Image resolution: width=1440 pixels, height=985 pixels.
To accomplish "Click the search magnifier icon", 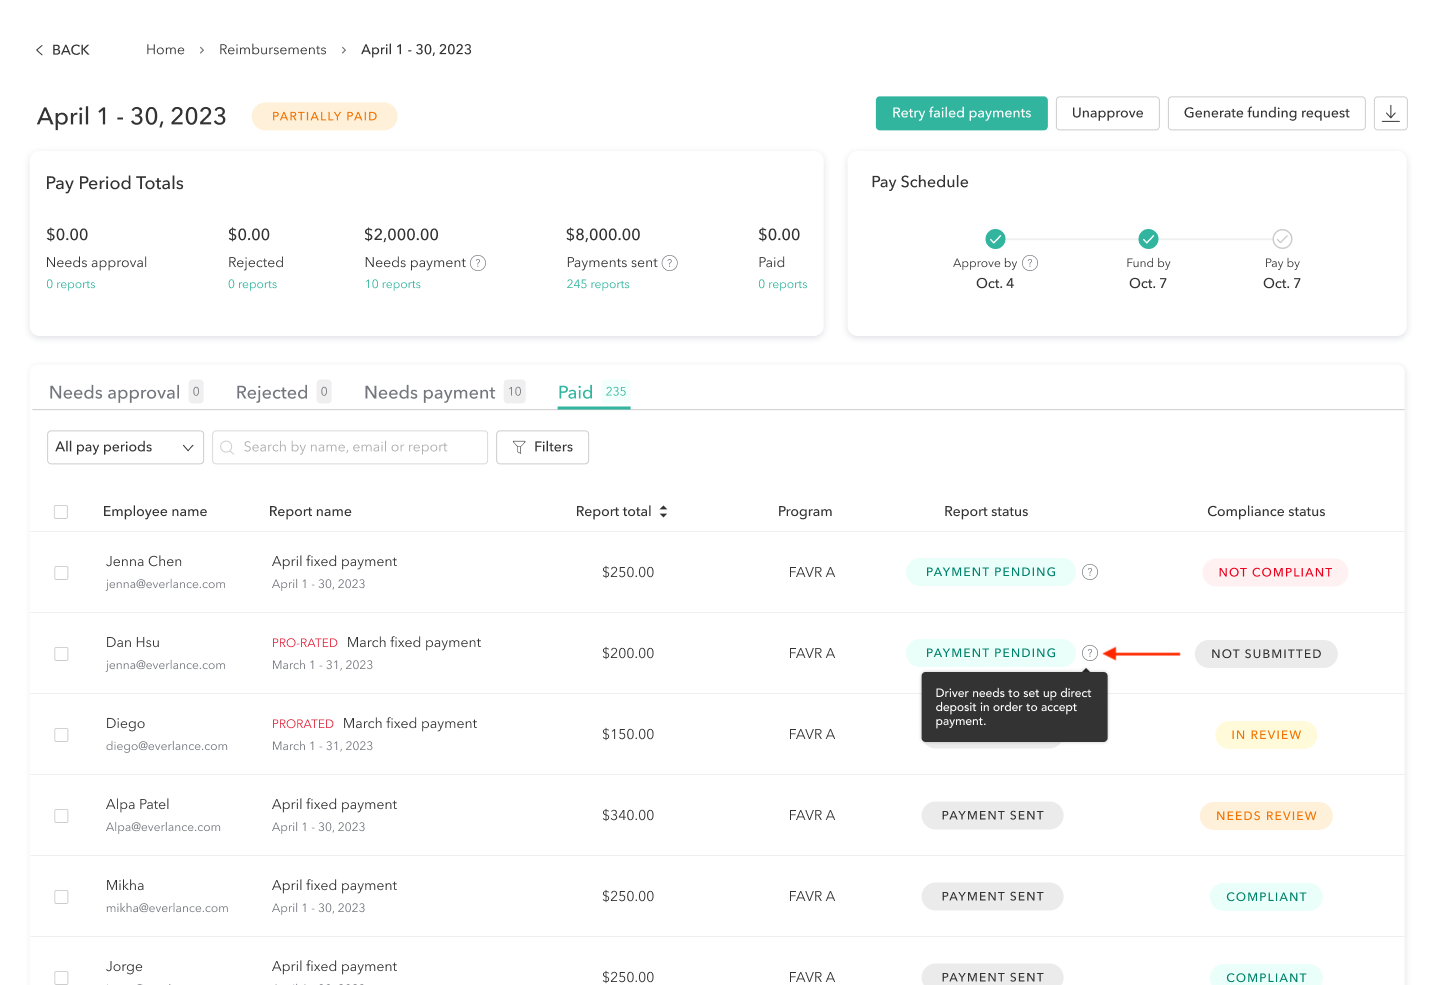I will coord(227,447).
